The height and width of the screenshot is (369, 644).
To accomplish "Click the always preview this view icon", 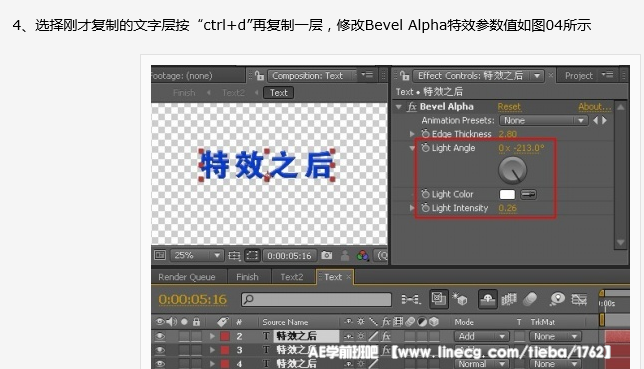I will [160, 256].
